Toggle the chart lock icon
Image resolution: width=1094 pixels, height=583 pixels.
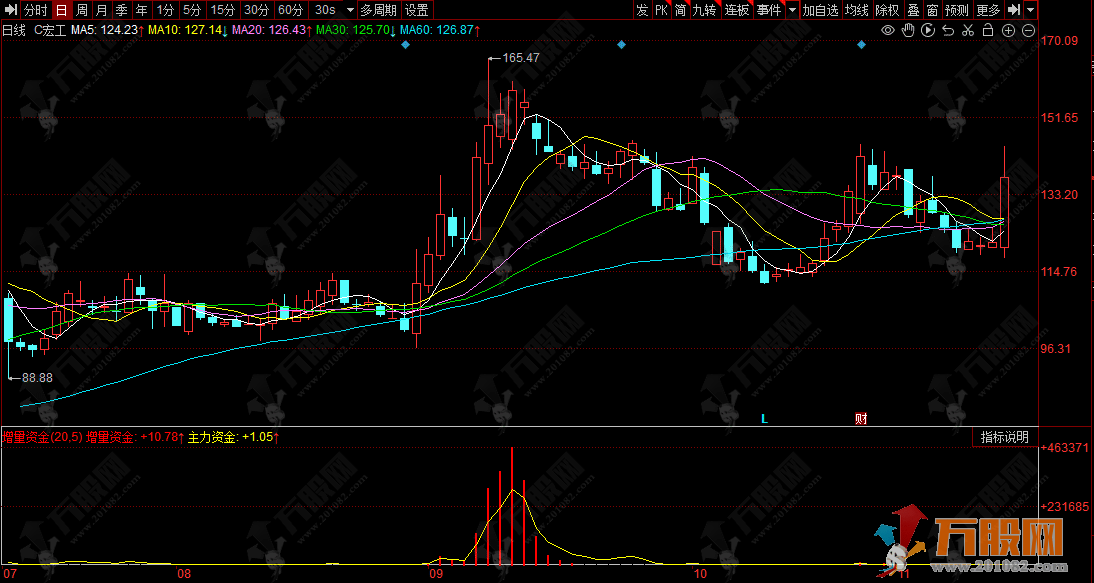click(x=988, y=31)
